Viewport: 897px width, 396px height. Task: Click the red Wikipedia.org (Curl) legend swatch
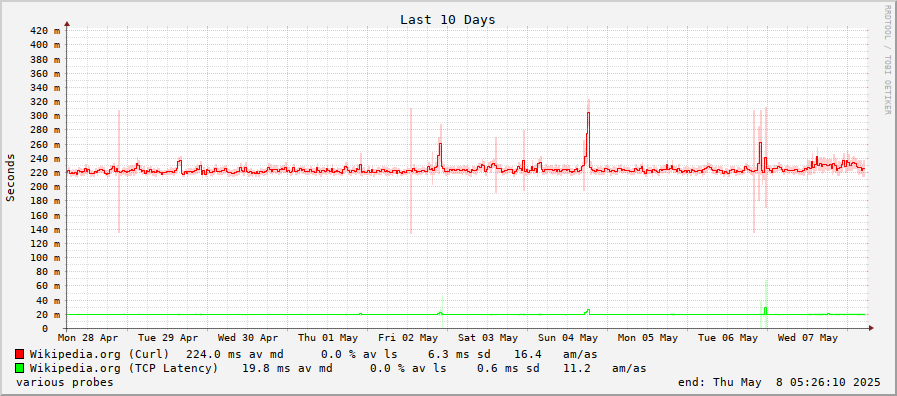click(19, 354)
